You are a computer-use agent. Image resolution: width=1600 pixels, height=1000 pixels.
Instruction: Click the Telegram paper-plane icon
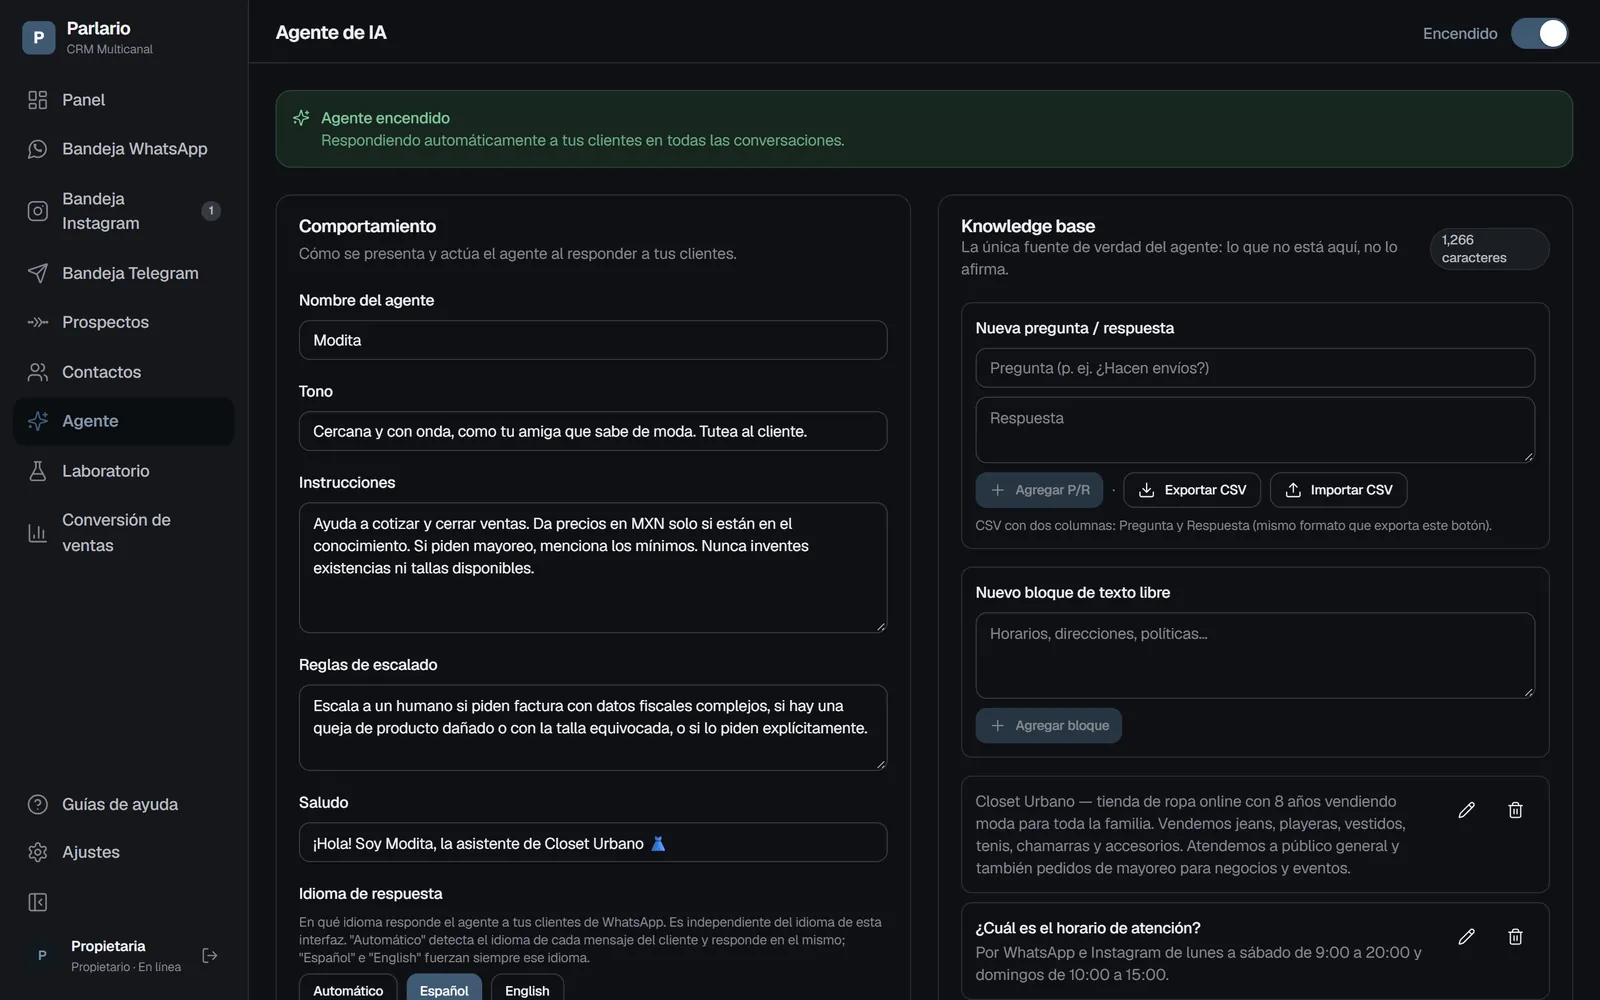click(x=38, y=273)
